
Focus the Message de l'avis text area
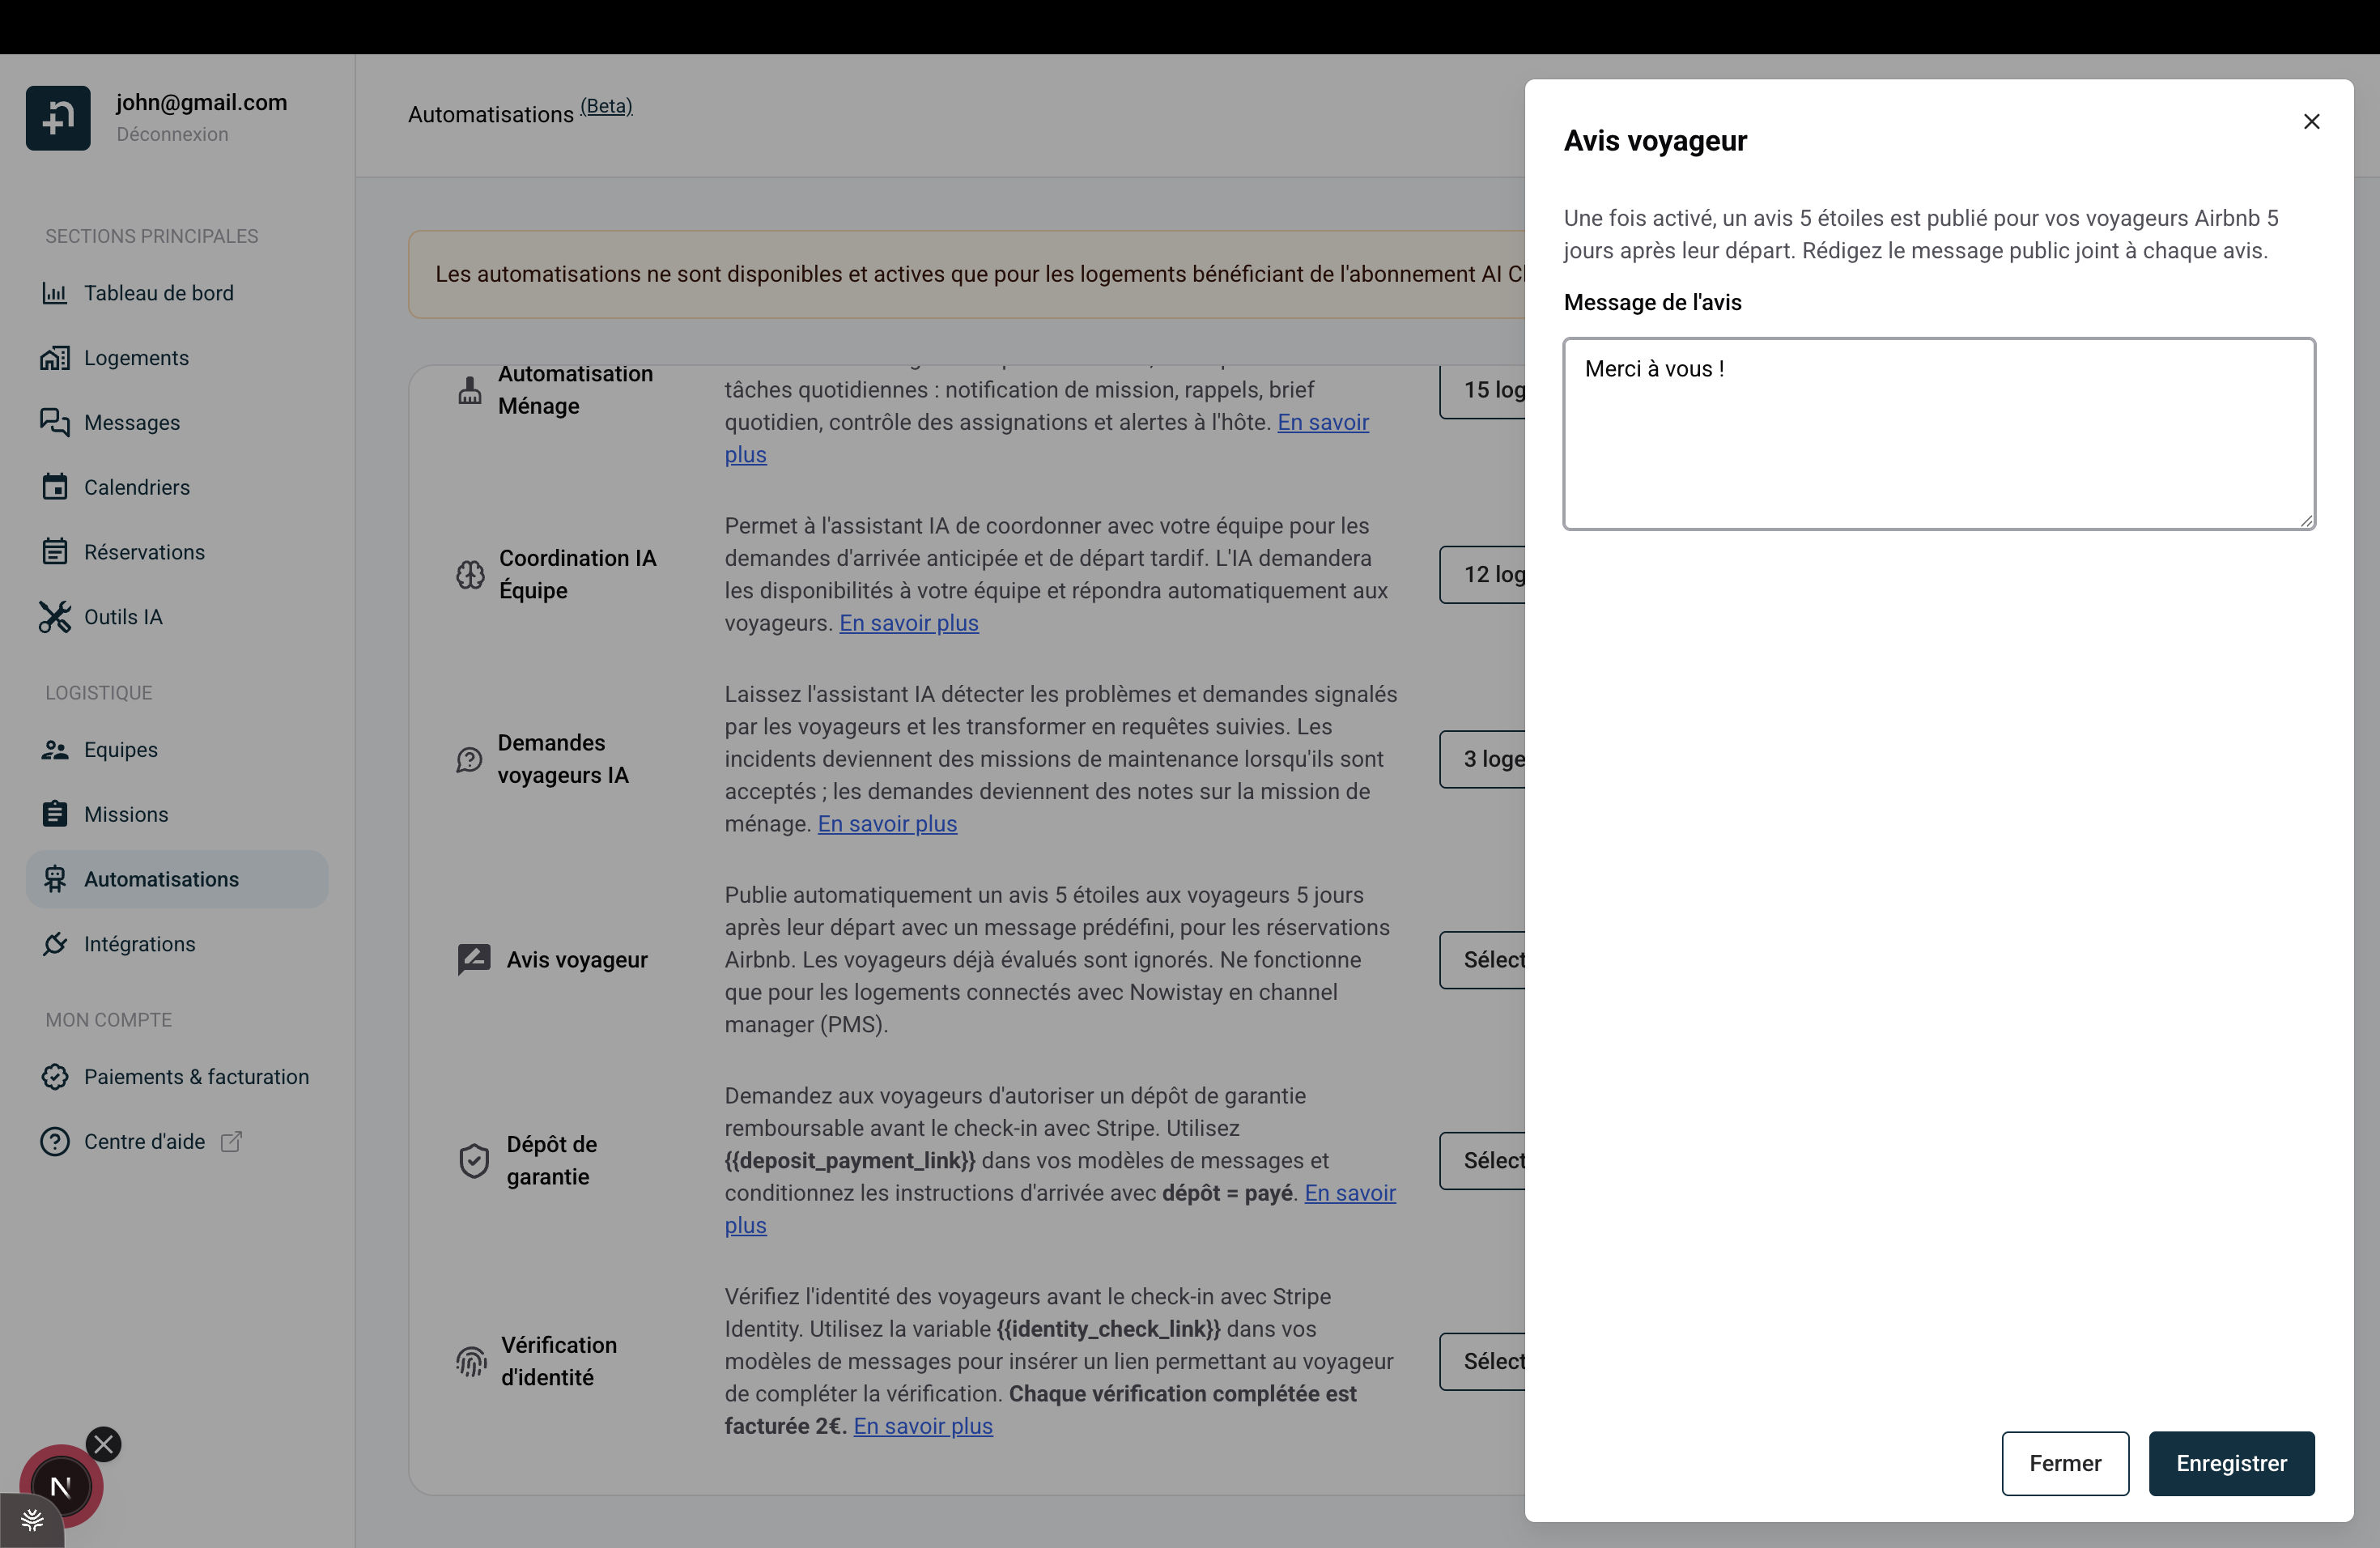pyautogui.click(x=1939, y=433)
